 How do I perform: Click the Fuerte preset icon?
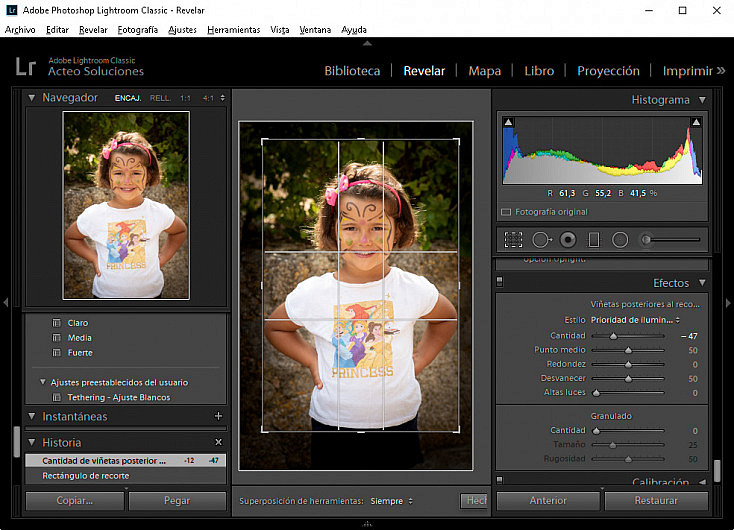pyautogui.click(x=57, y=353)
